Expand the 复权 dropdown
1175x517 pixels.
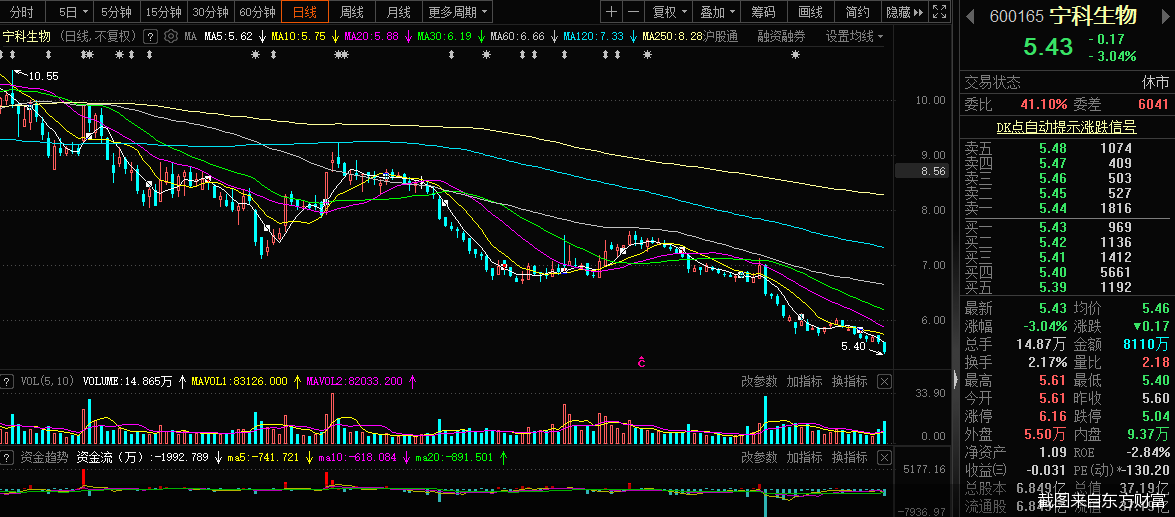669,12
